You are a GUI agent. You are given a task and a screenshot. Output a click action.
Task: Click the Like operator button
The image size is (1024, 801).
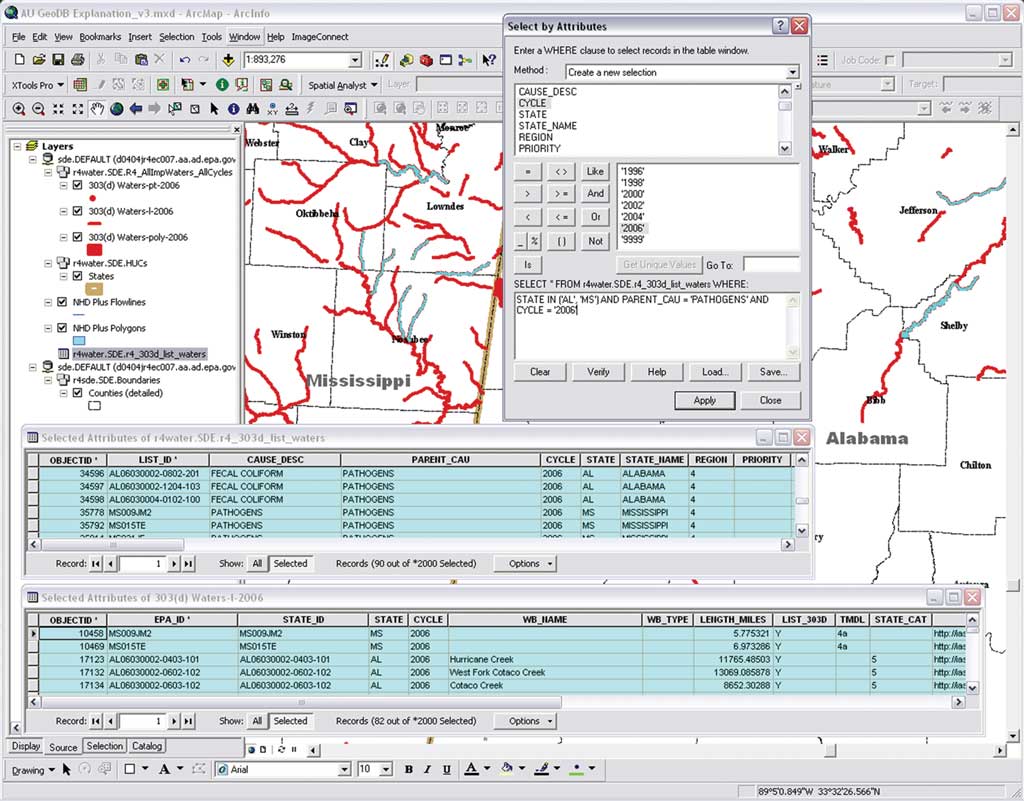click(x=595, y=172)
